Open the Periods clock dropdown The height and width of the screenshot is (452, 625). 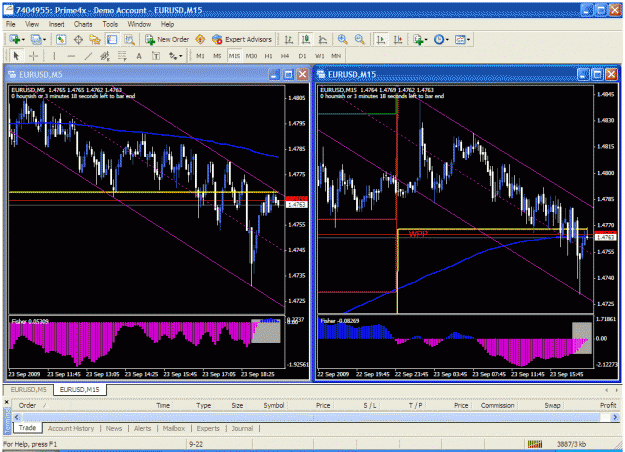coord(441,39)
